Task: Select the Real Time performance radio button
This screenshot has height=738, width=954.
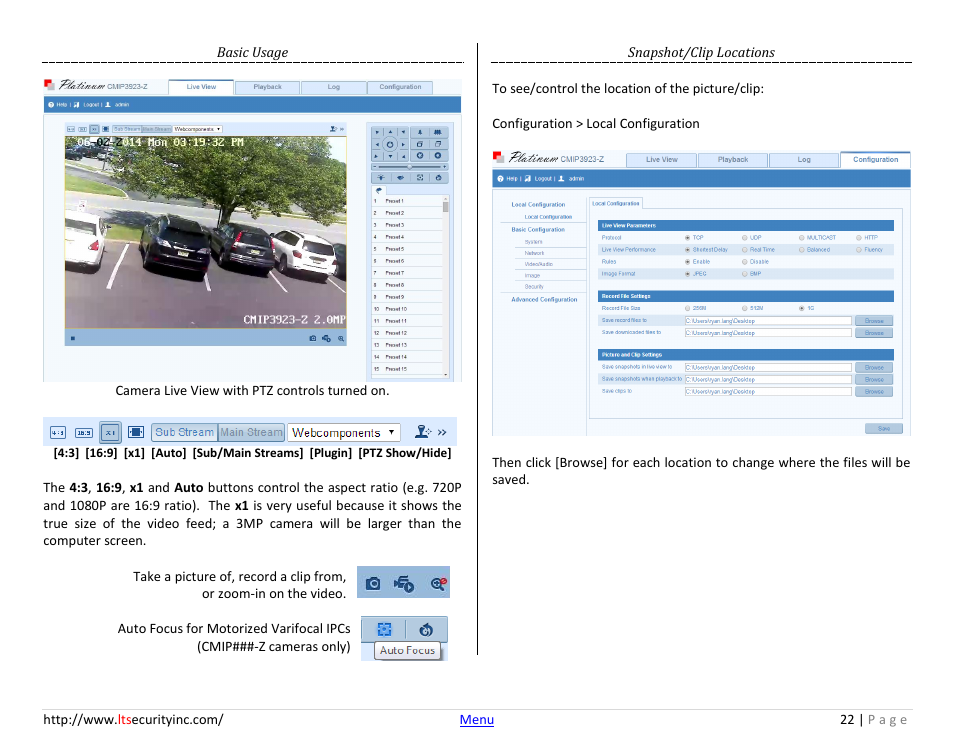Action: [745, 249]
